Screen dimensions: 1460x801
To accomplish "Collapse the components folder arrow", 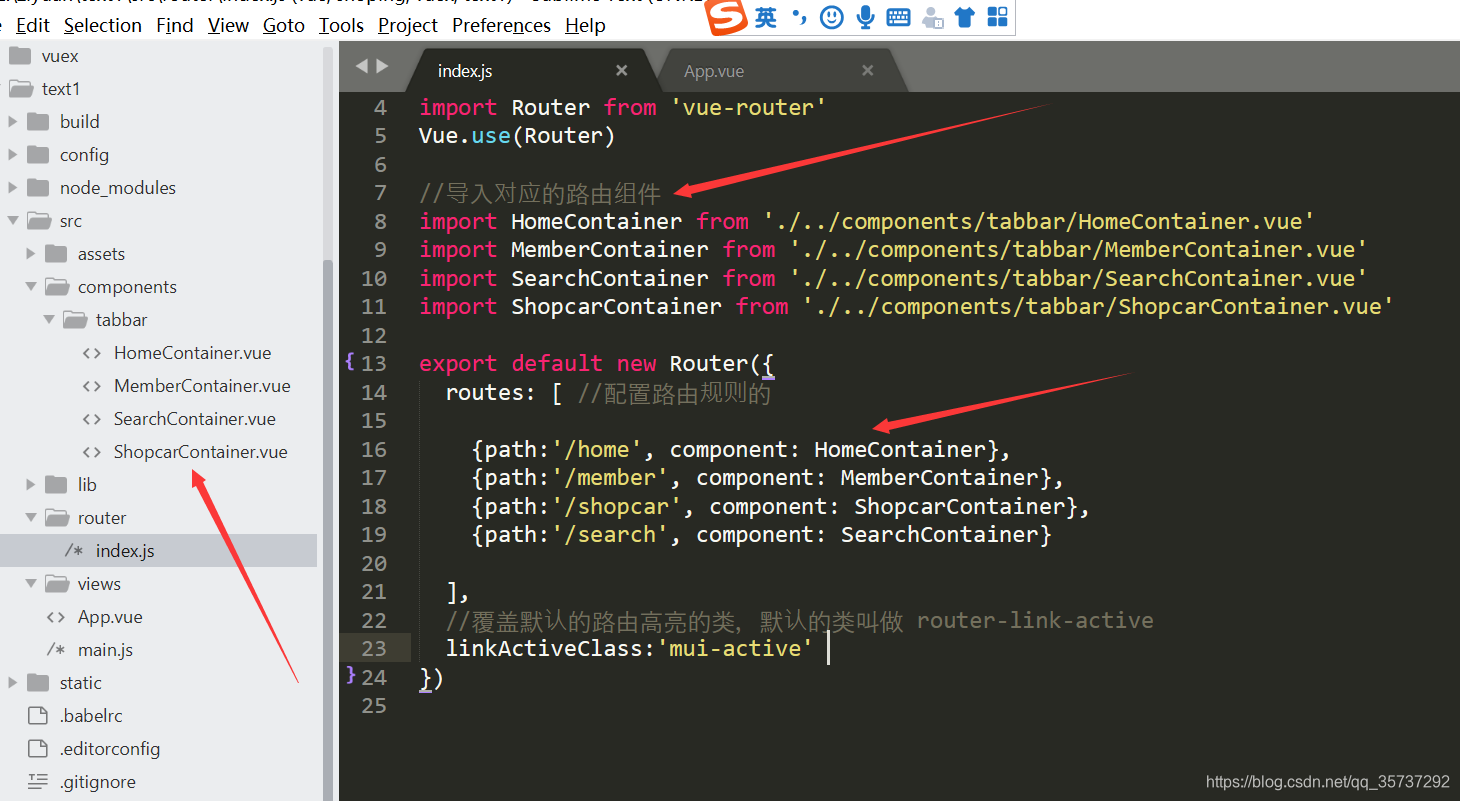I will pyautogui.click(x=31, y=287).
